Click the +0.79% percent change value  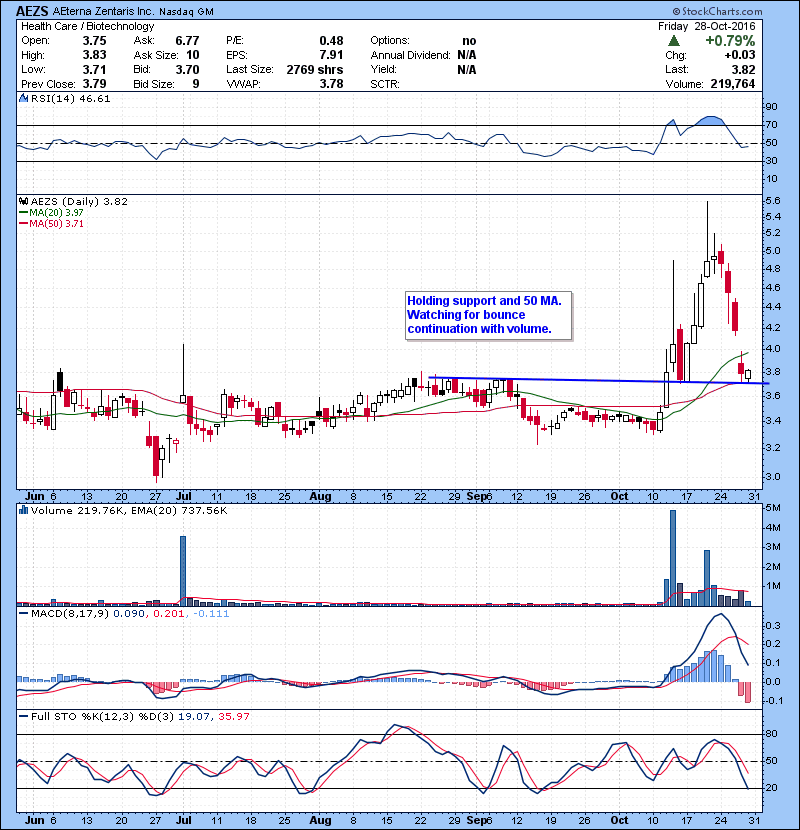pyautogui.click(x=730, y=41)
